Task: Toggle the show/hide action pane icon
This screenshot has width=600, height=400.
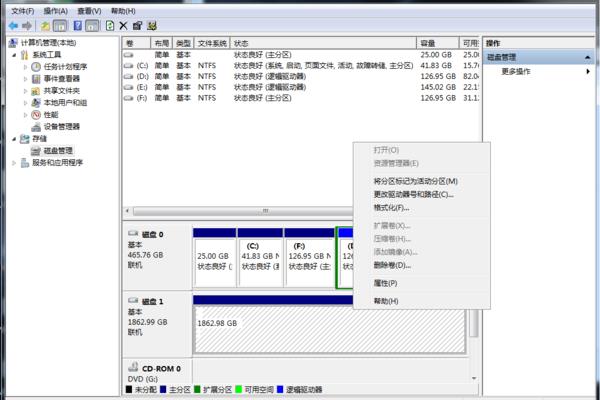Action: click(92, 26)
